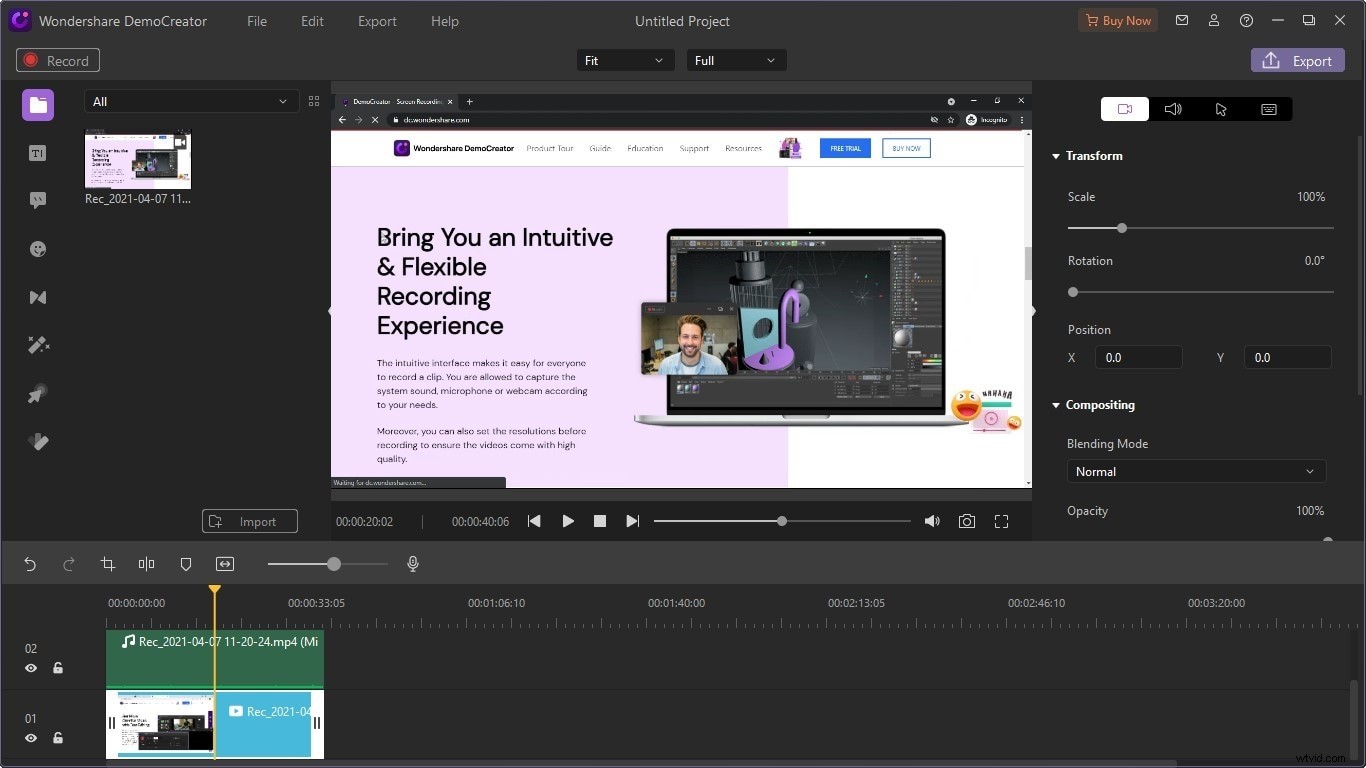Open the Cursor Effects panel
The width and height of the screenshot is (1366, 768).
coord(37,393)
